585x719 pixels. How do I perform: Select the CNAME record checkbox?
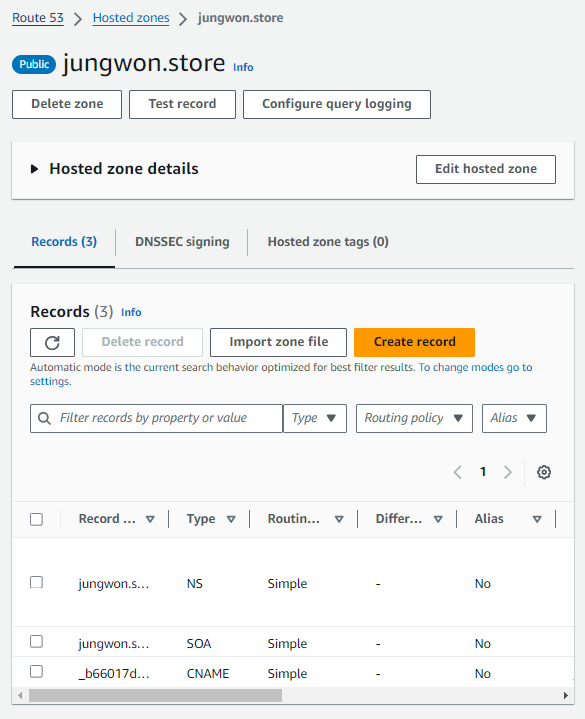point(36,671)
